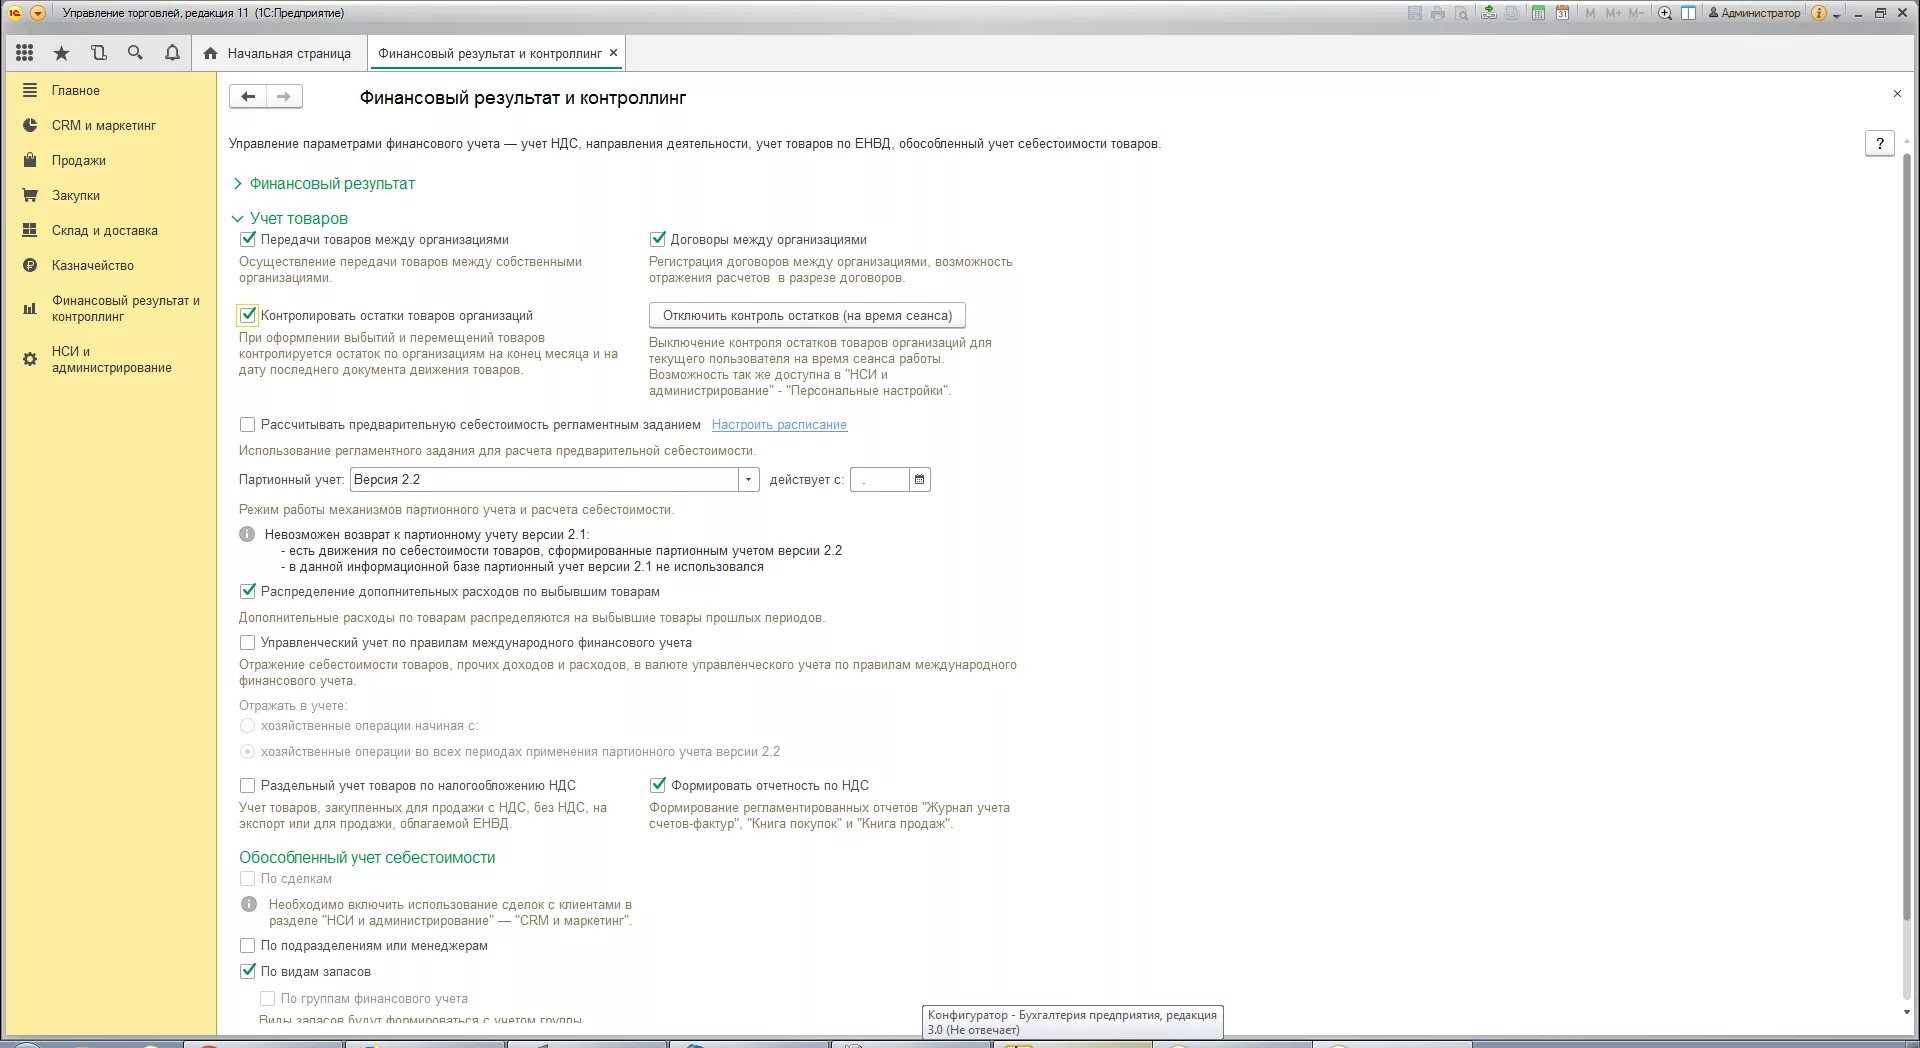This screenshot has width=1920, height=1048.
Task: Enable Рассчитывать предварительную себестоимость регламентным заданием
Action: coord(248,424)
